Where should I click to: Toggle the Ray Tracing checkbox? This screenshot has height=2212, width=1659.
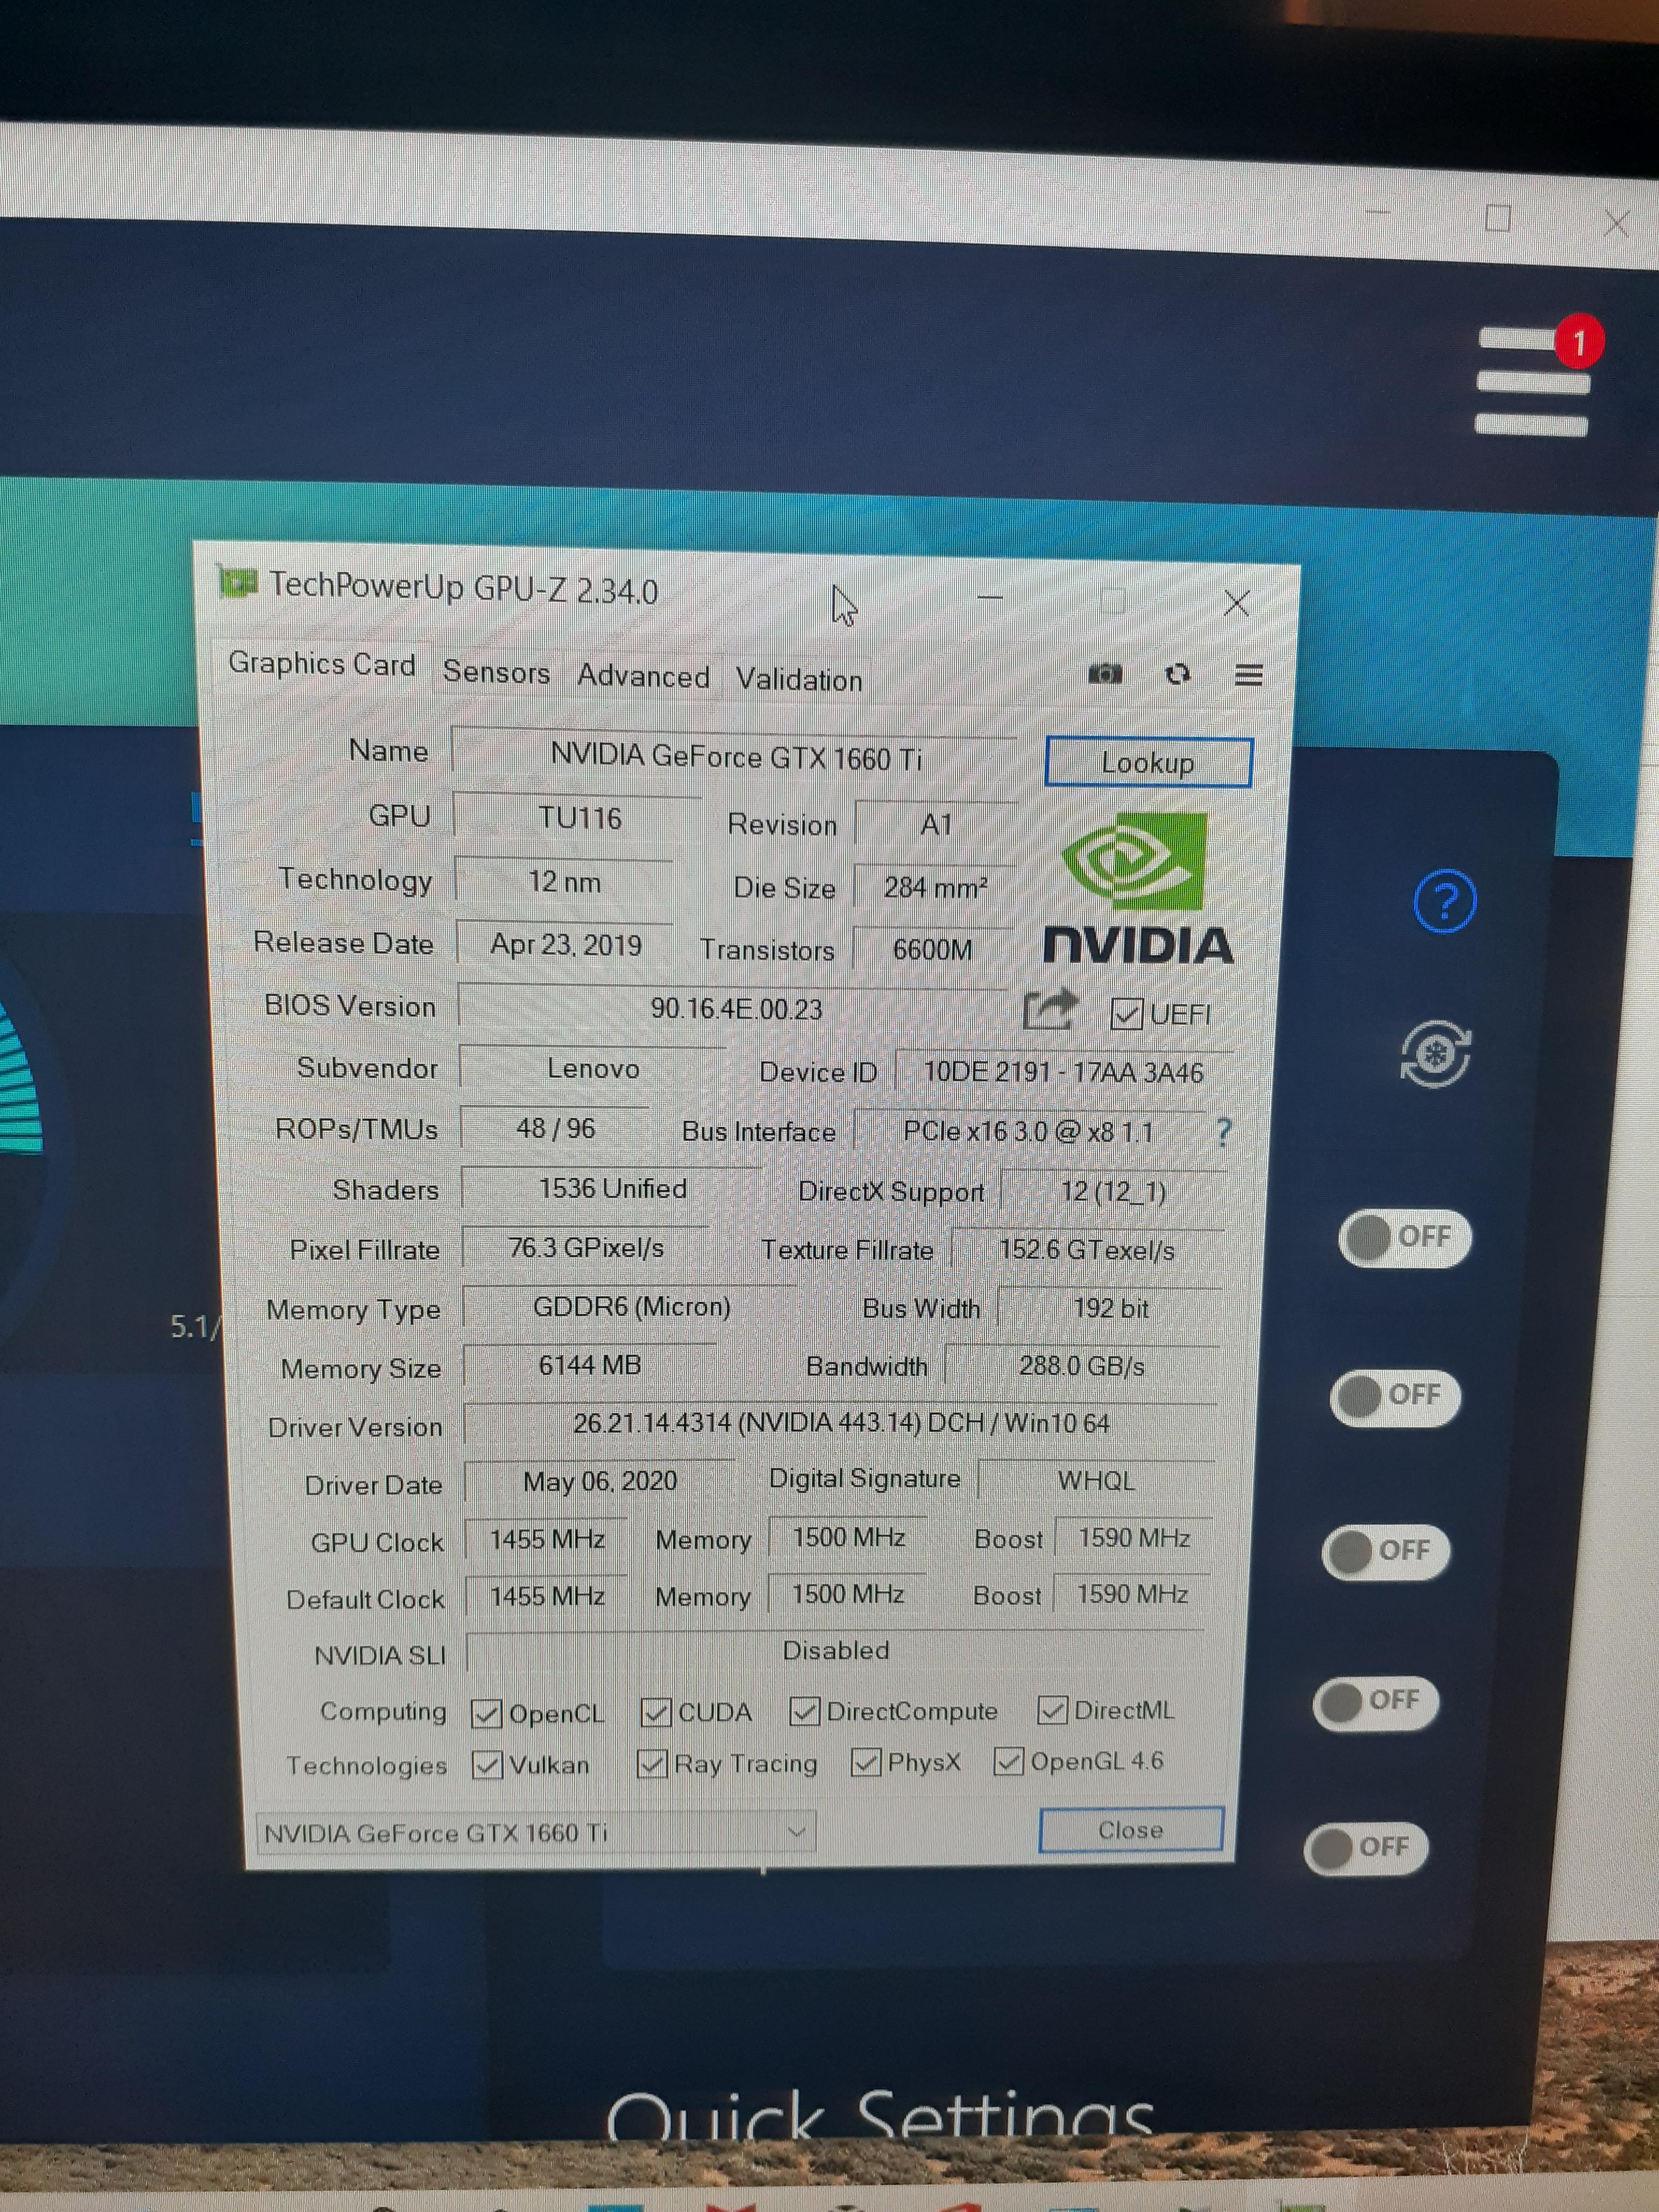coord(652,1763)
